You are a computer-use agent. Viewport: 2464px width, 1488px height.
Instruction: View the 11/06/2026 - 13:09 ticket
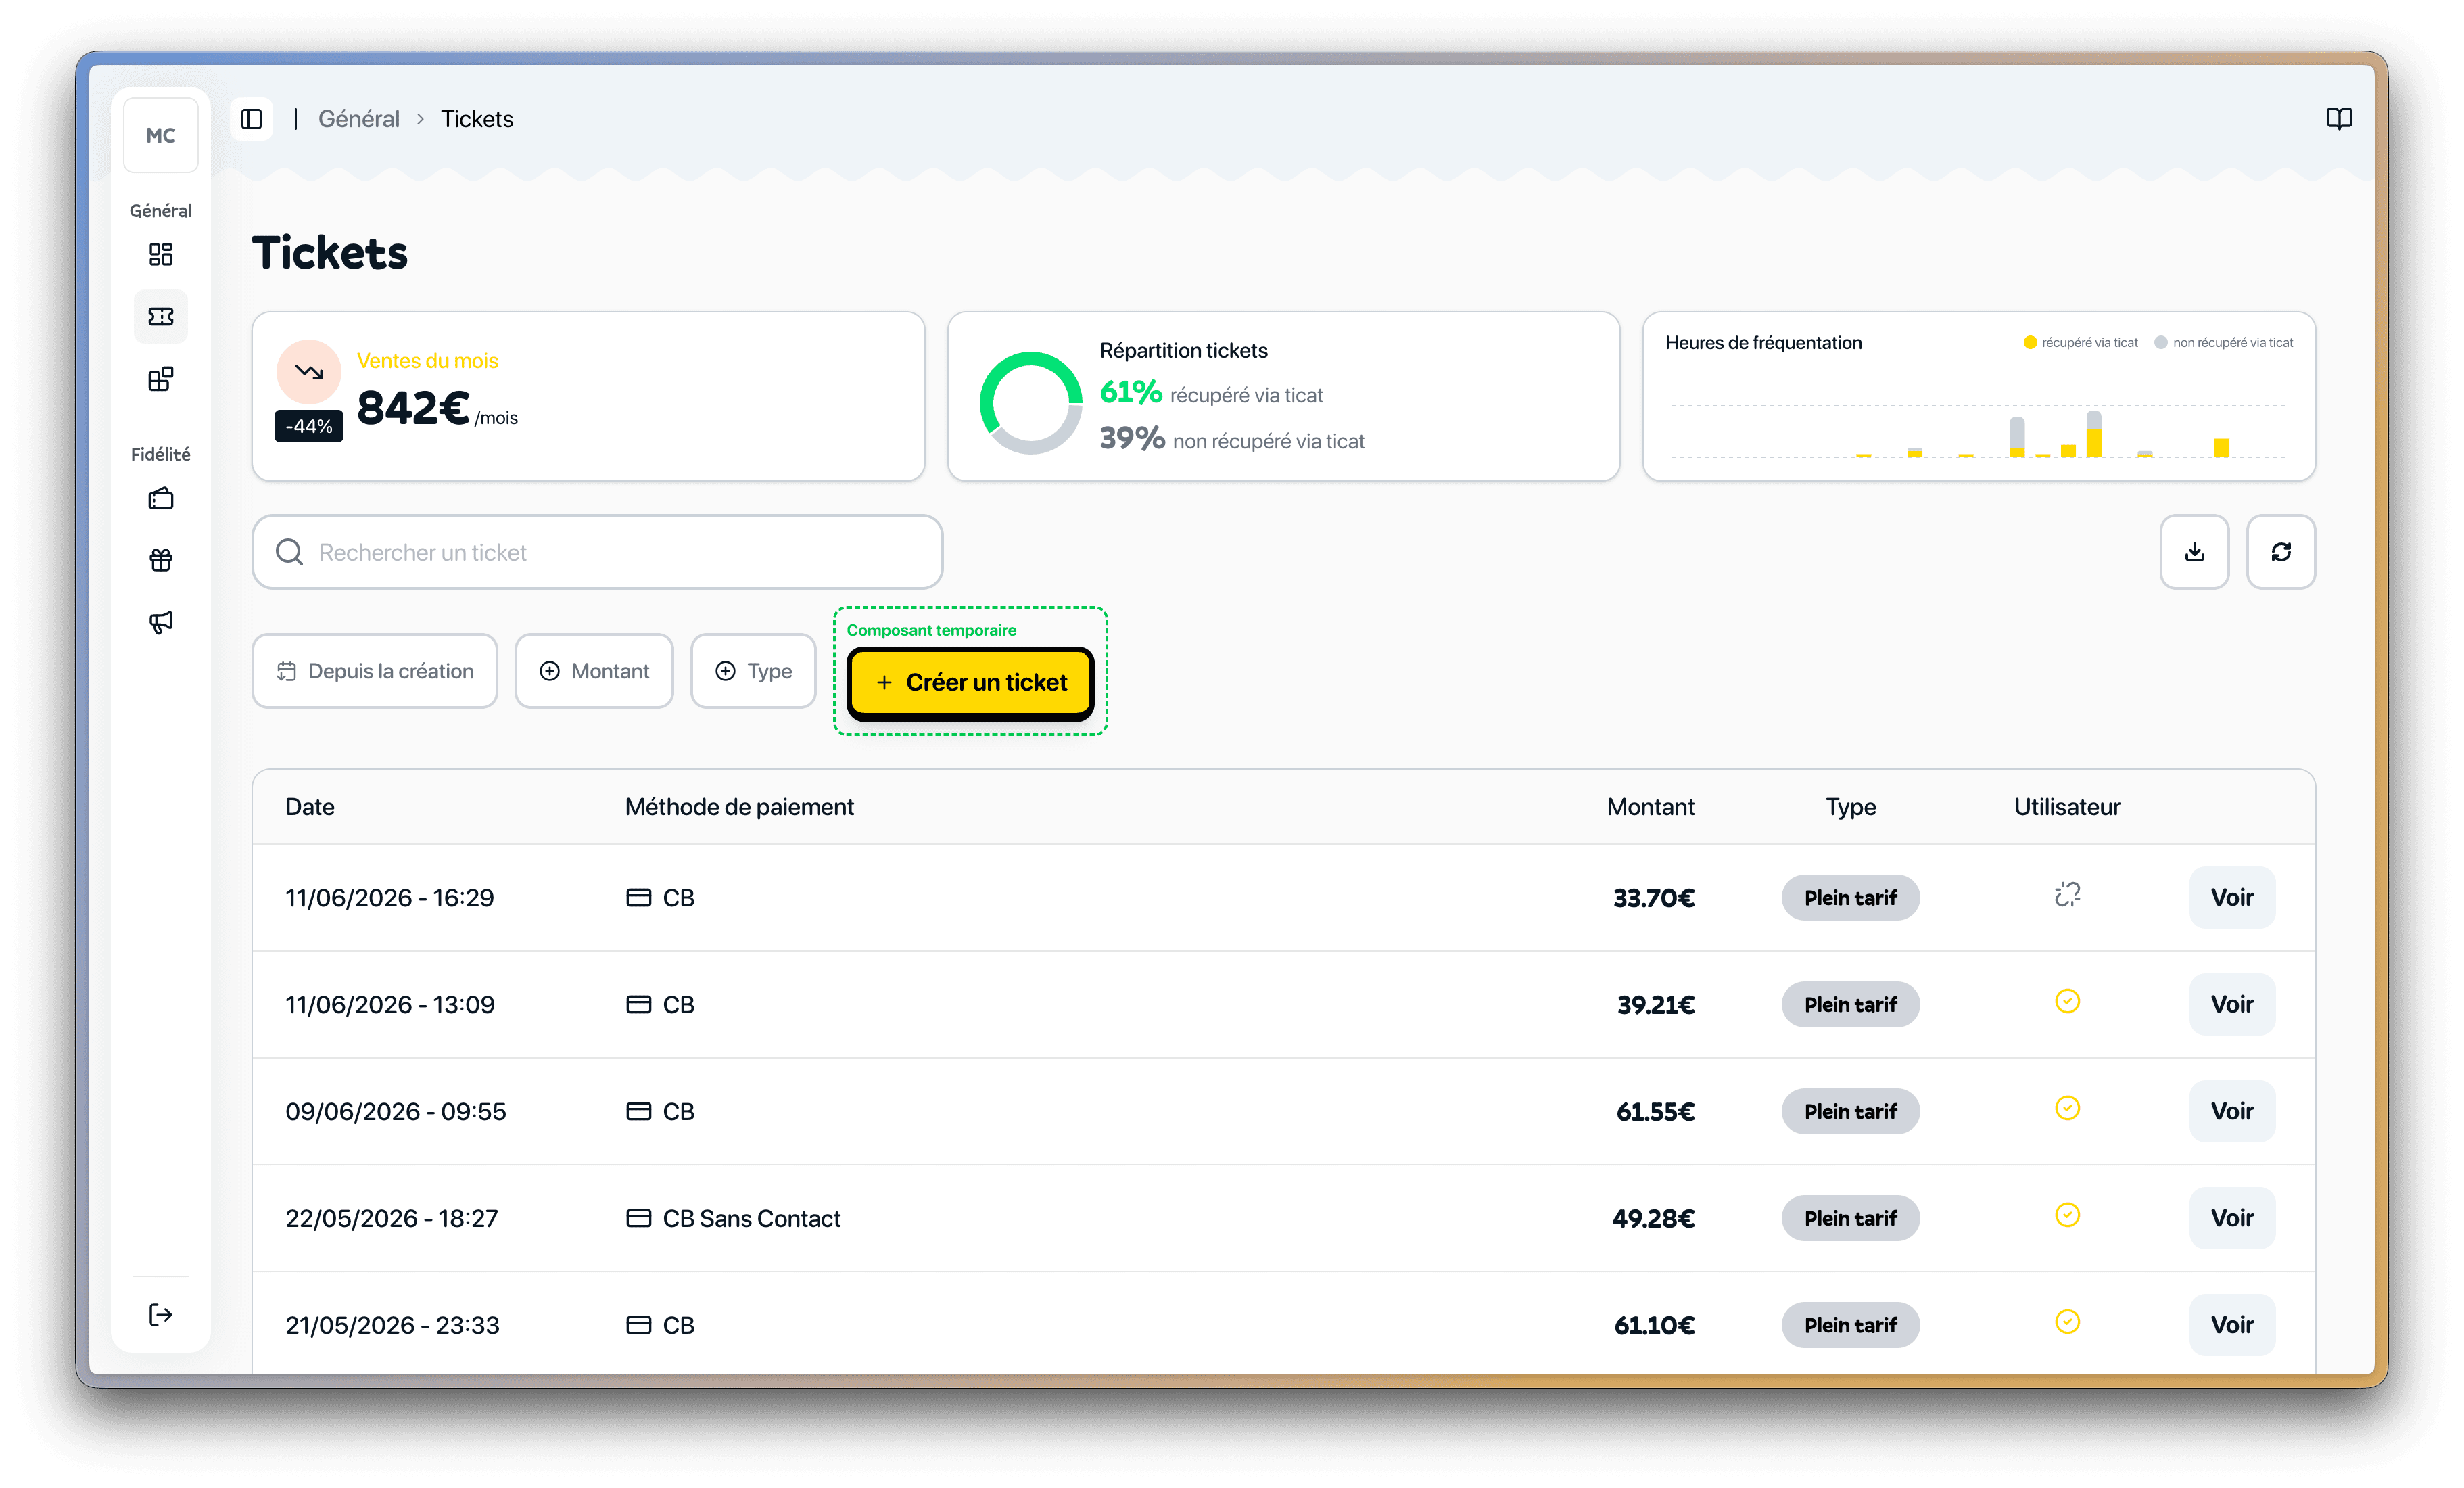coord(2231,1004)
